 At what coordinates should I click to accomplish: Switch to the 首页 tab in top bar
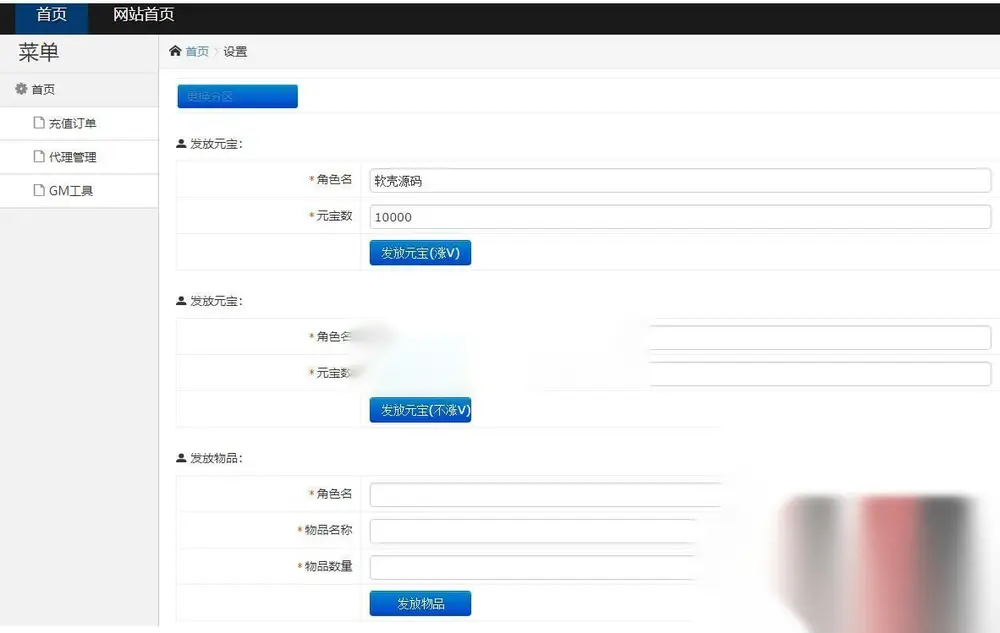pos(52,17)
